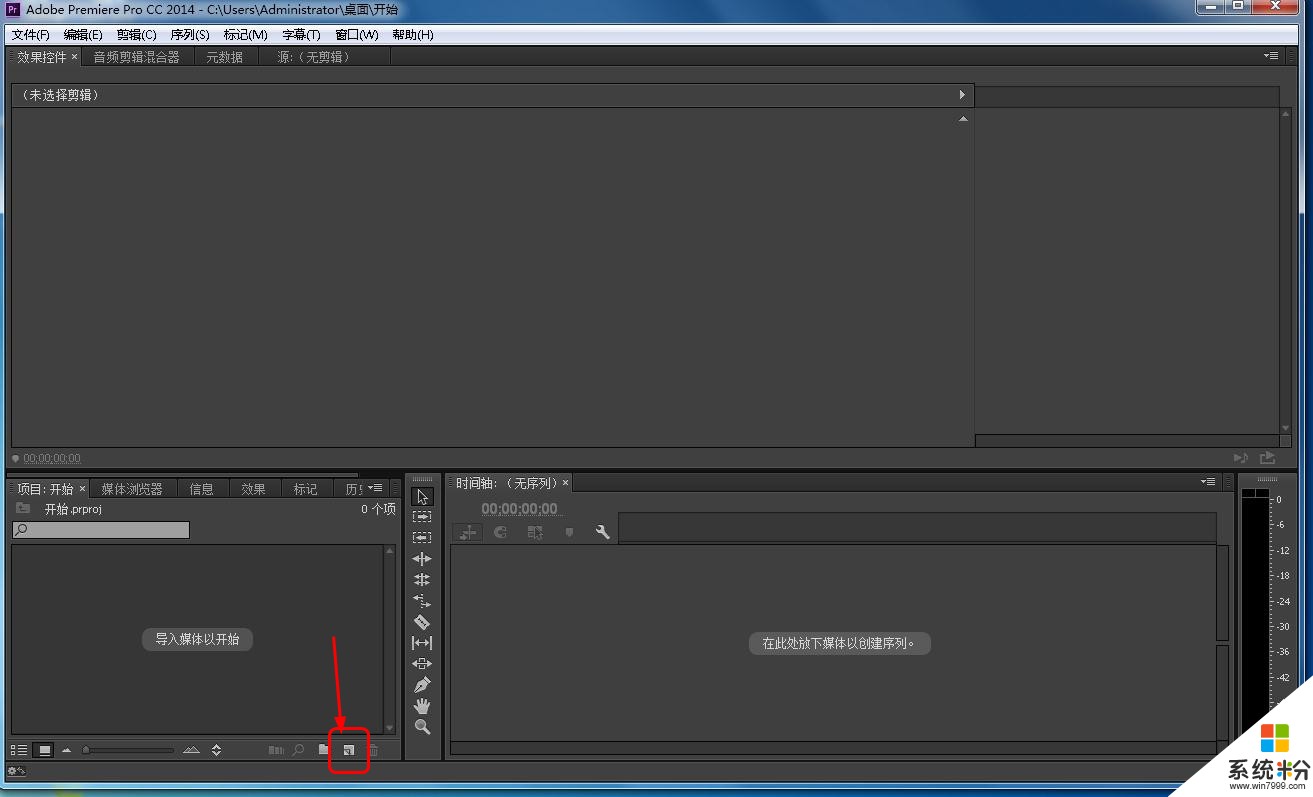Switch to the 源:(无剪辑) tab

pos(313,57)
